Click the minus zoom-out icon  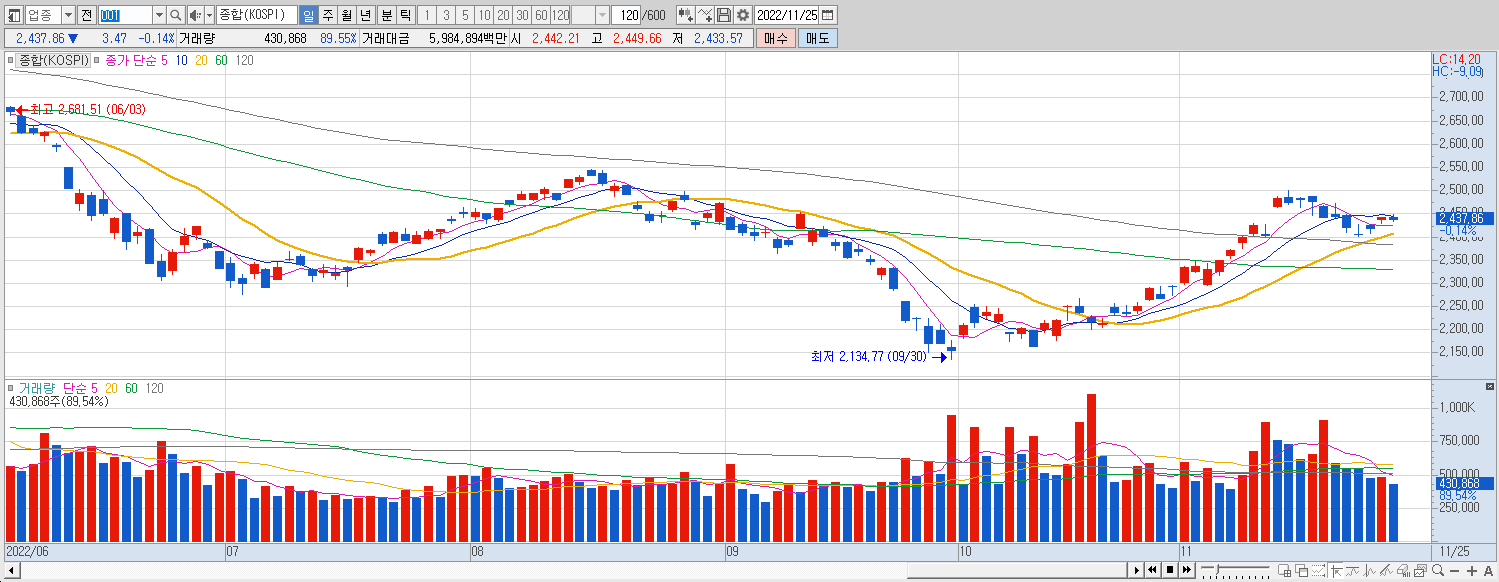1455,571
